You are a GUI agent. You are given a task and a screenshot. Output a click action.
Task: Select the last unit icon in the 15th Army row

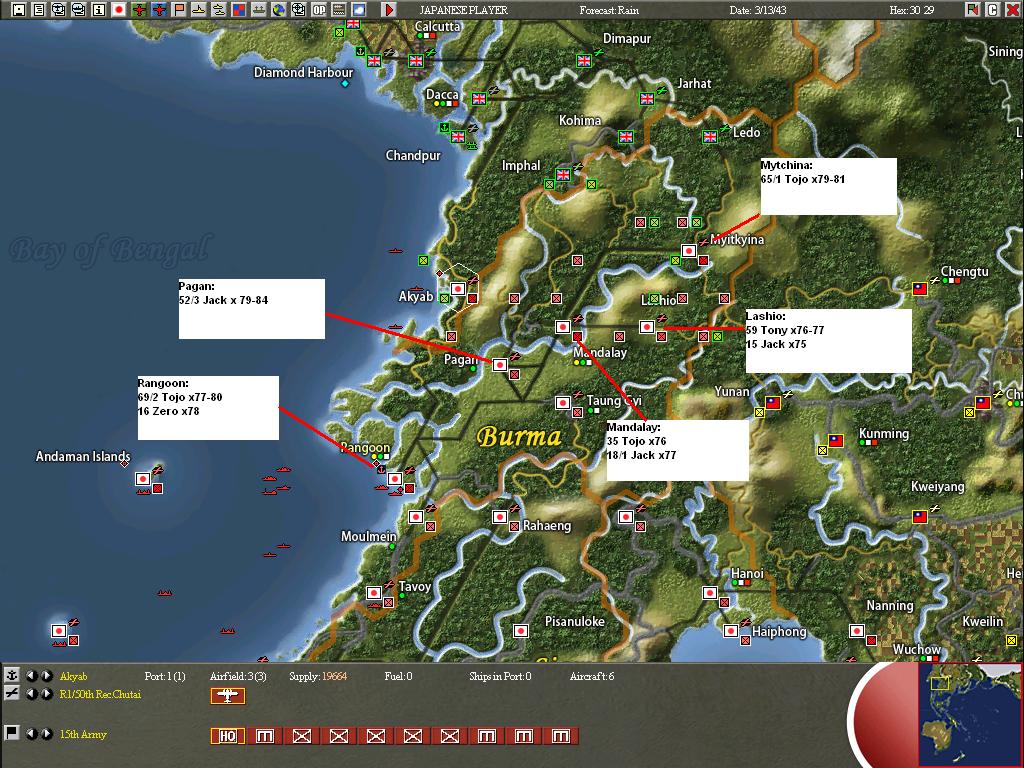[x=561, y=737]
